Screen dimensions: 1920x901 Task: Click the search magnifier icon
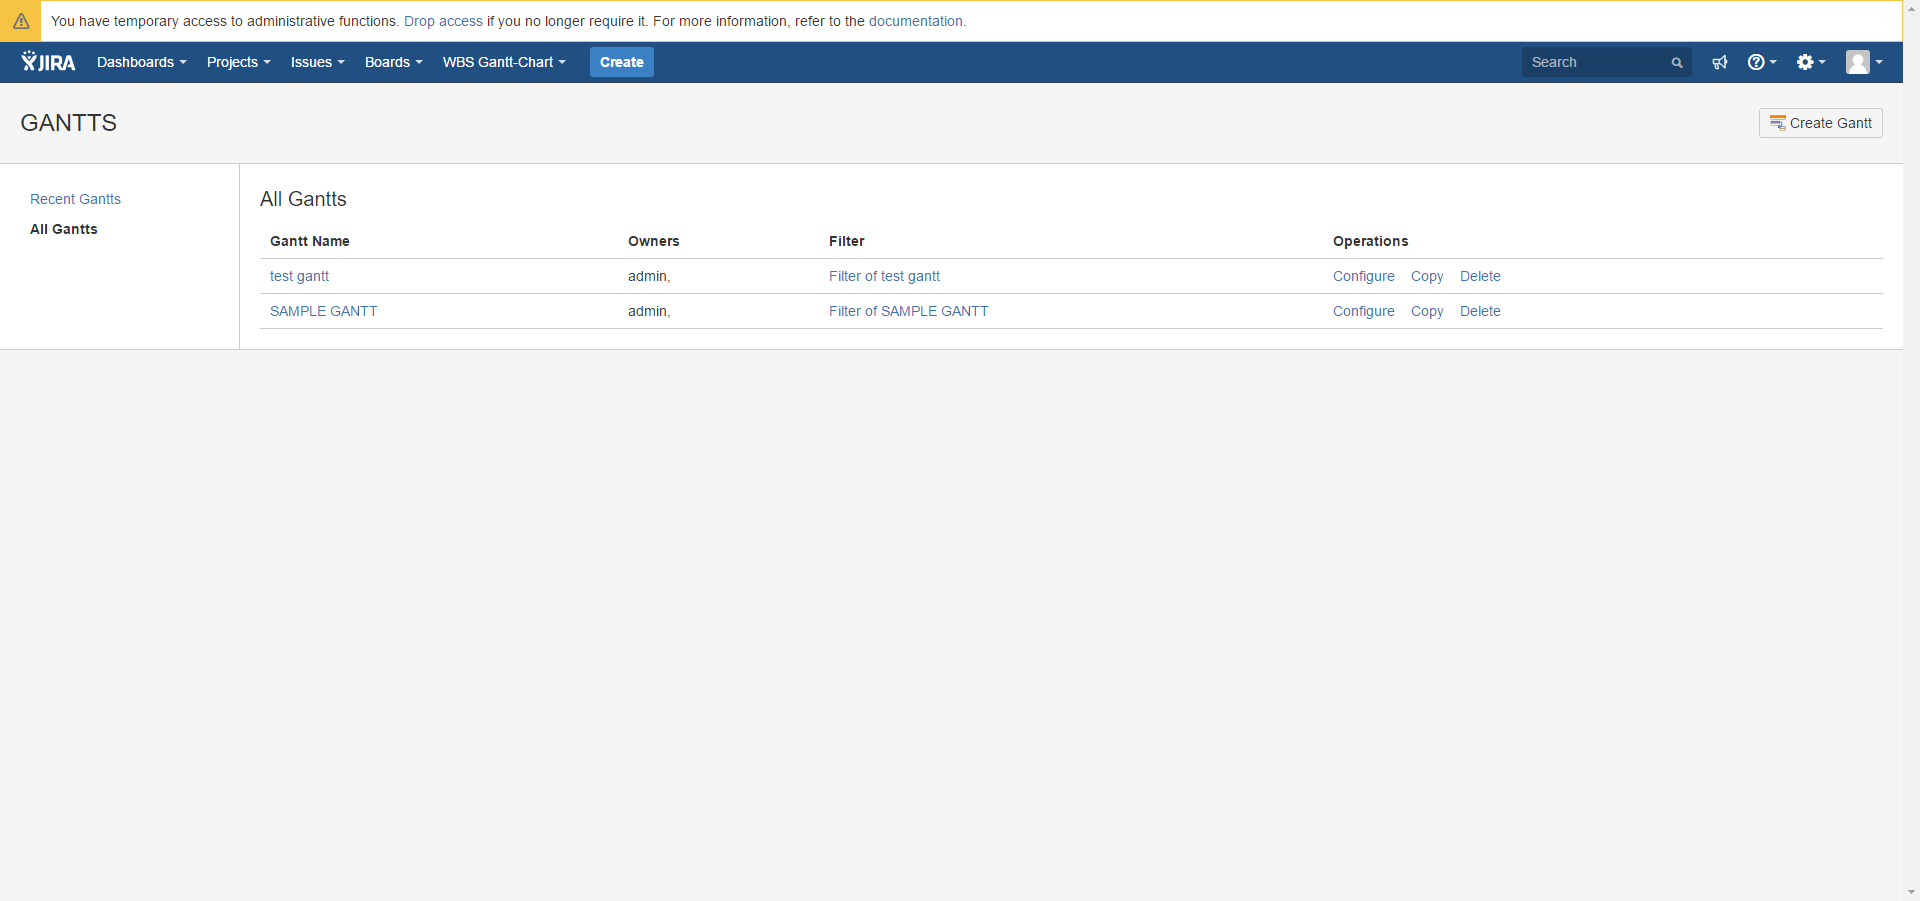tap(1677, 63)
